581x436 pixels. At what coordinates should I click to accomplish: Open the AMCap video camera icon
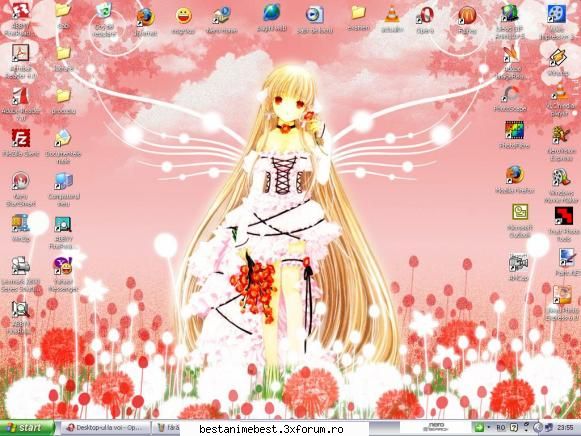pos(518,263)
